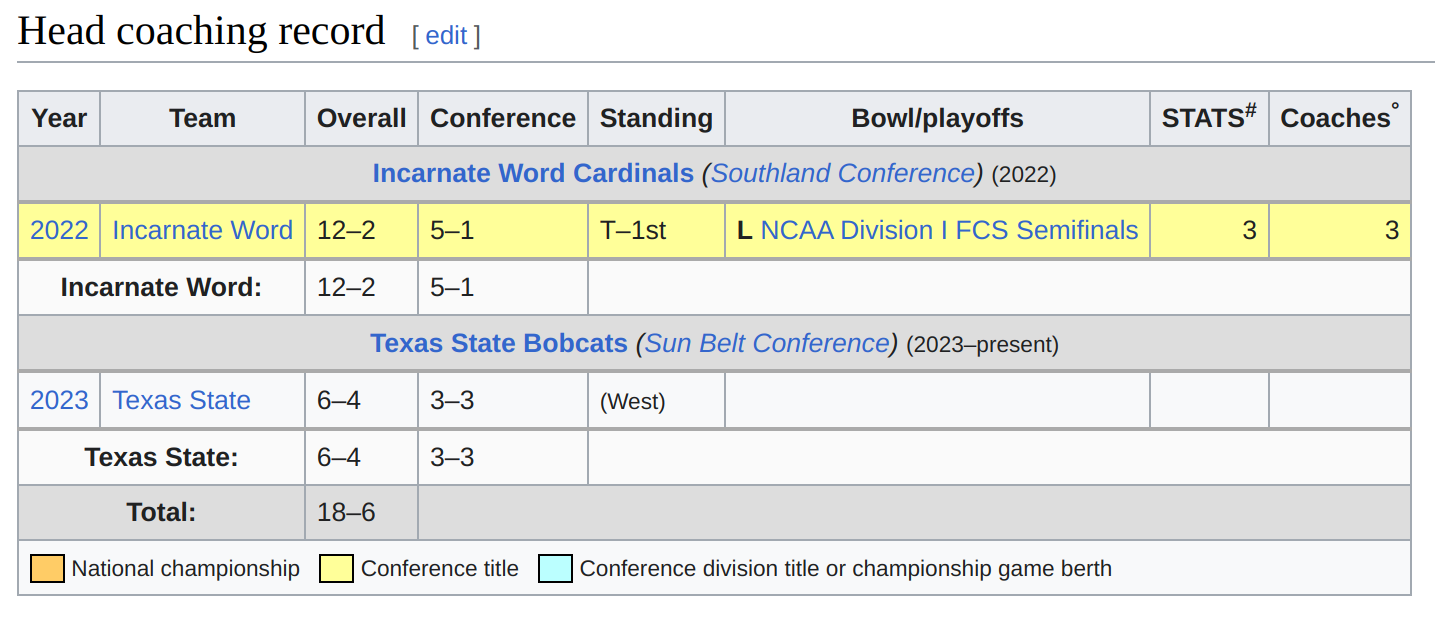This screenshot has height=621, width=1435.
Task: Click the 2023 season year link
Action: (x=59, y=400)
